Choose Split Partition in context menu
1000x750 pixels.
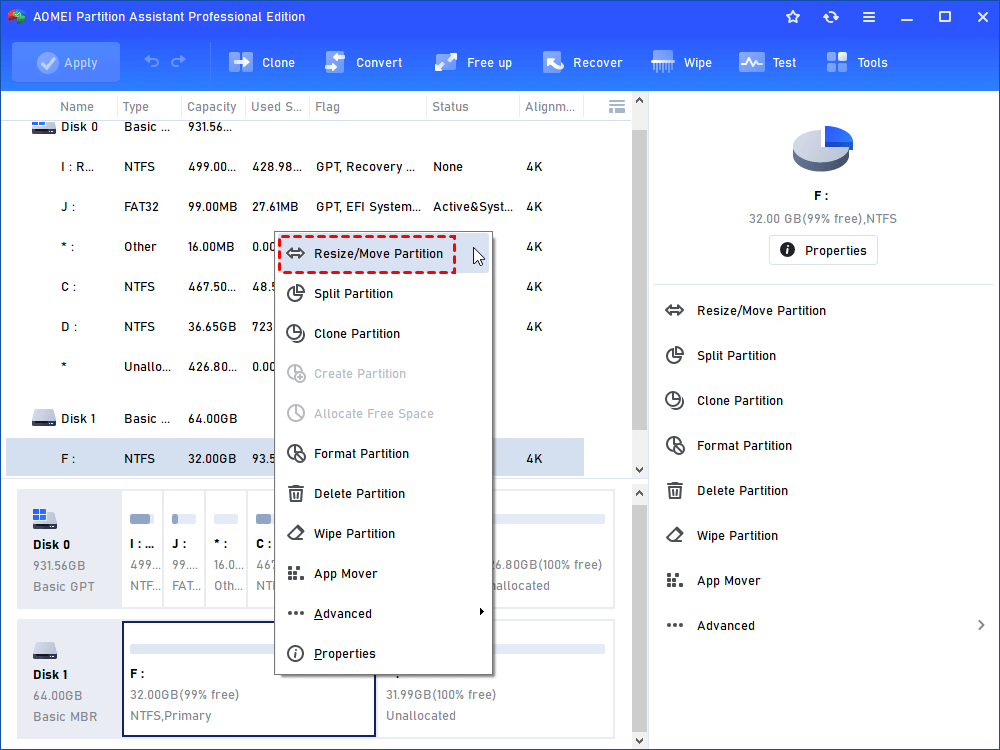coord(383,293)
